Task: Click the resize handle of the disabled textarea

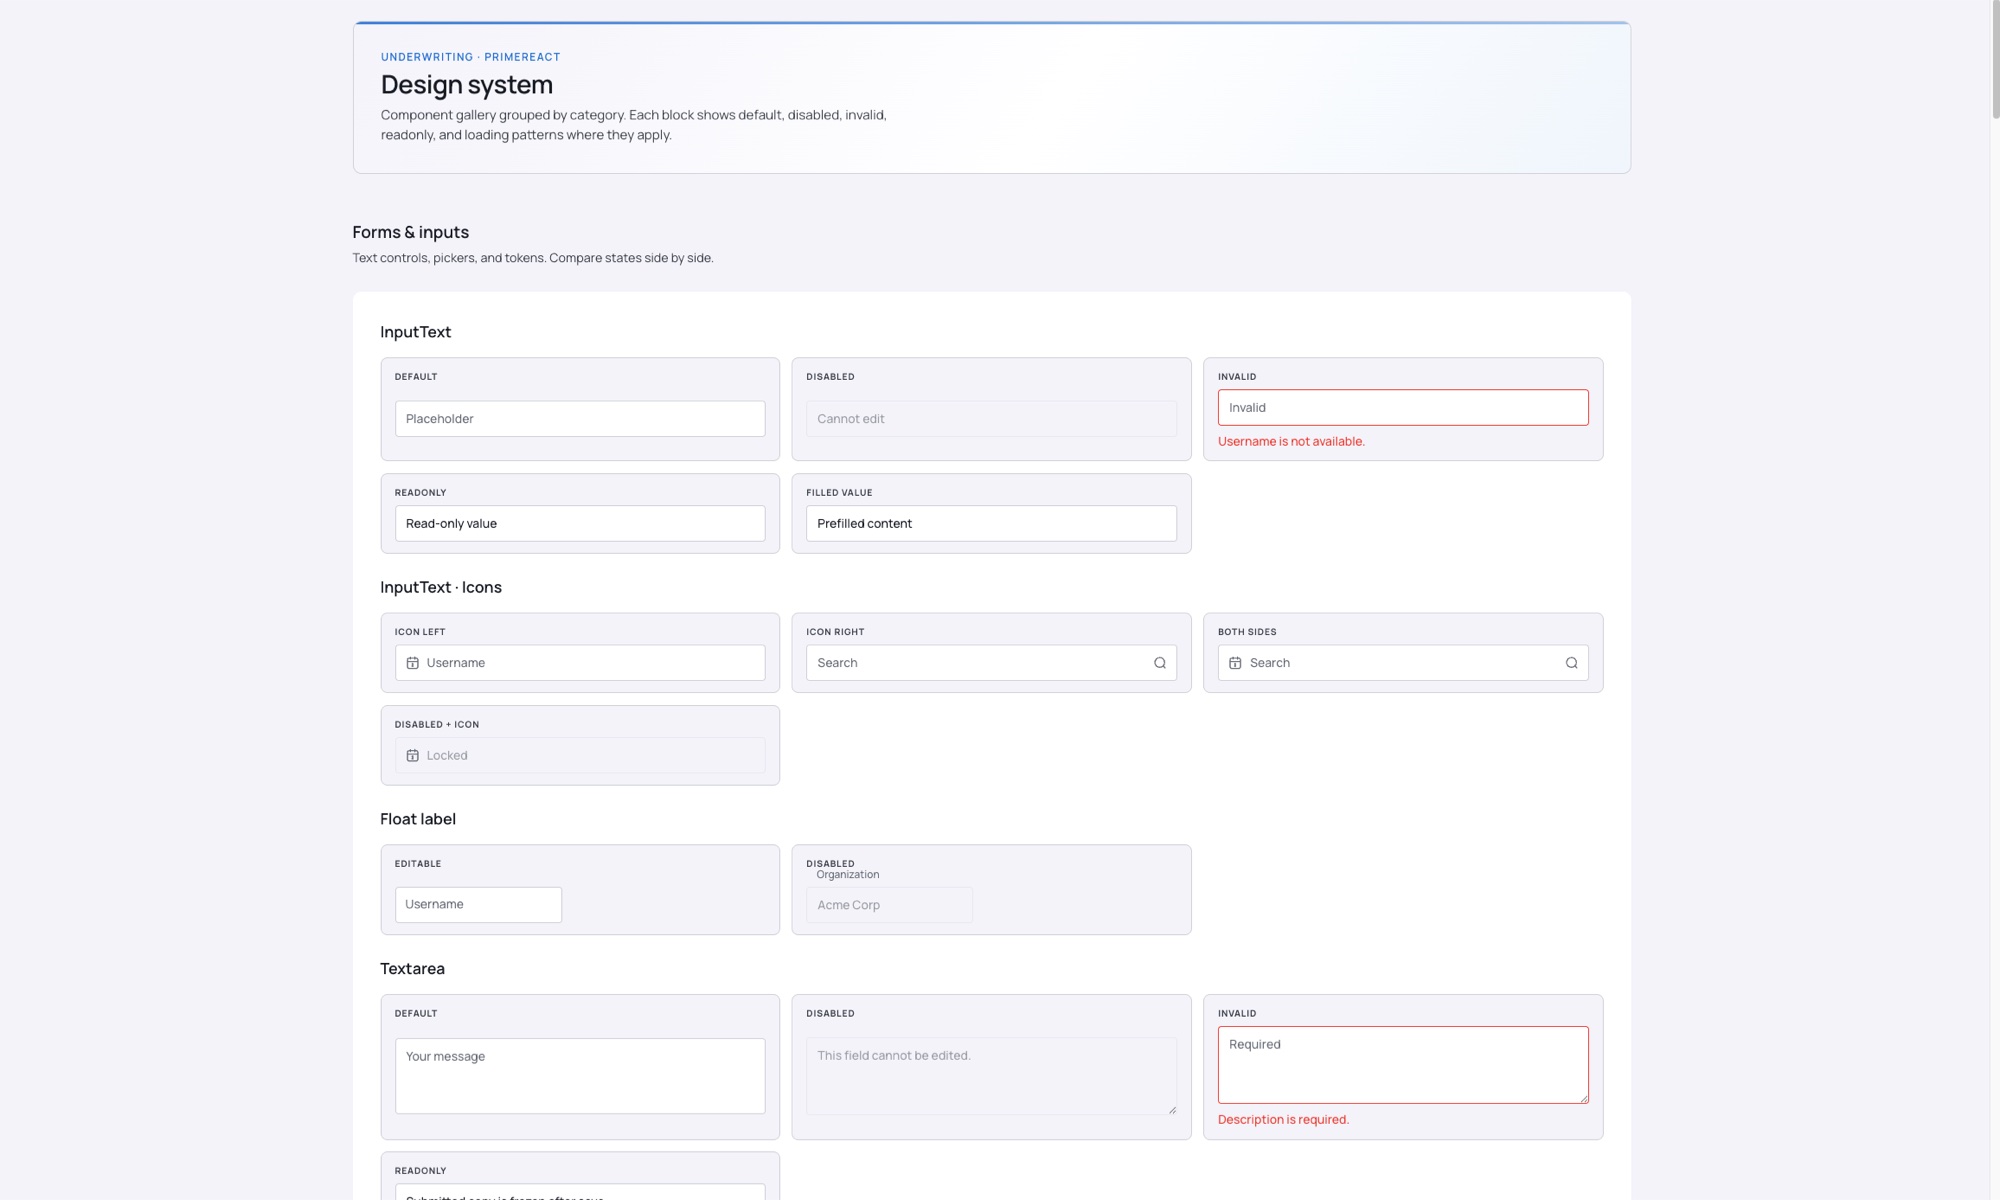Action: click(x=1172, y=1109)
